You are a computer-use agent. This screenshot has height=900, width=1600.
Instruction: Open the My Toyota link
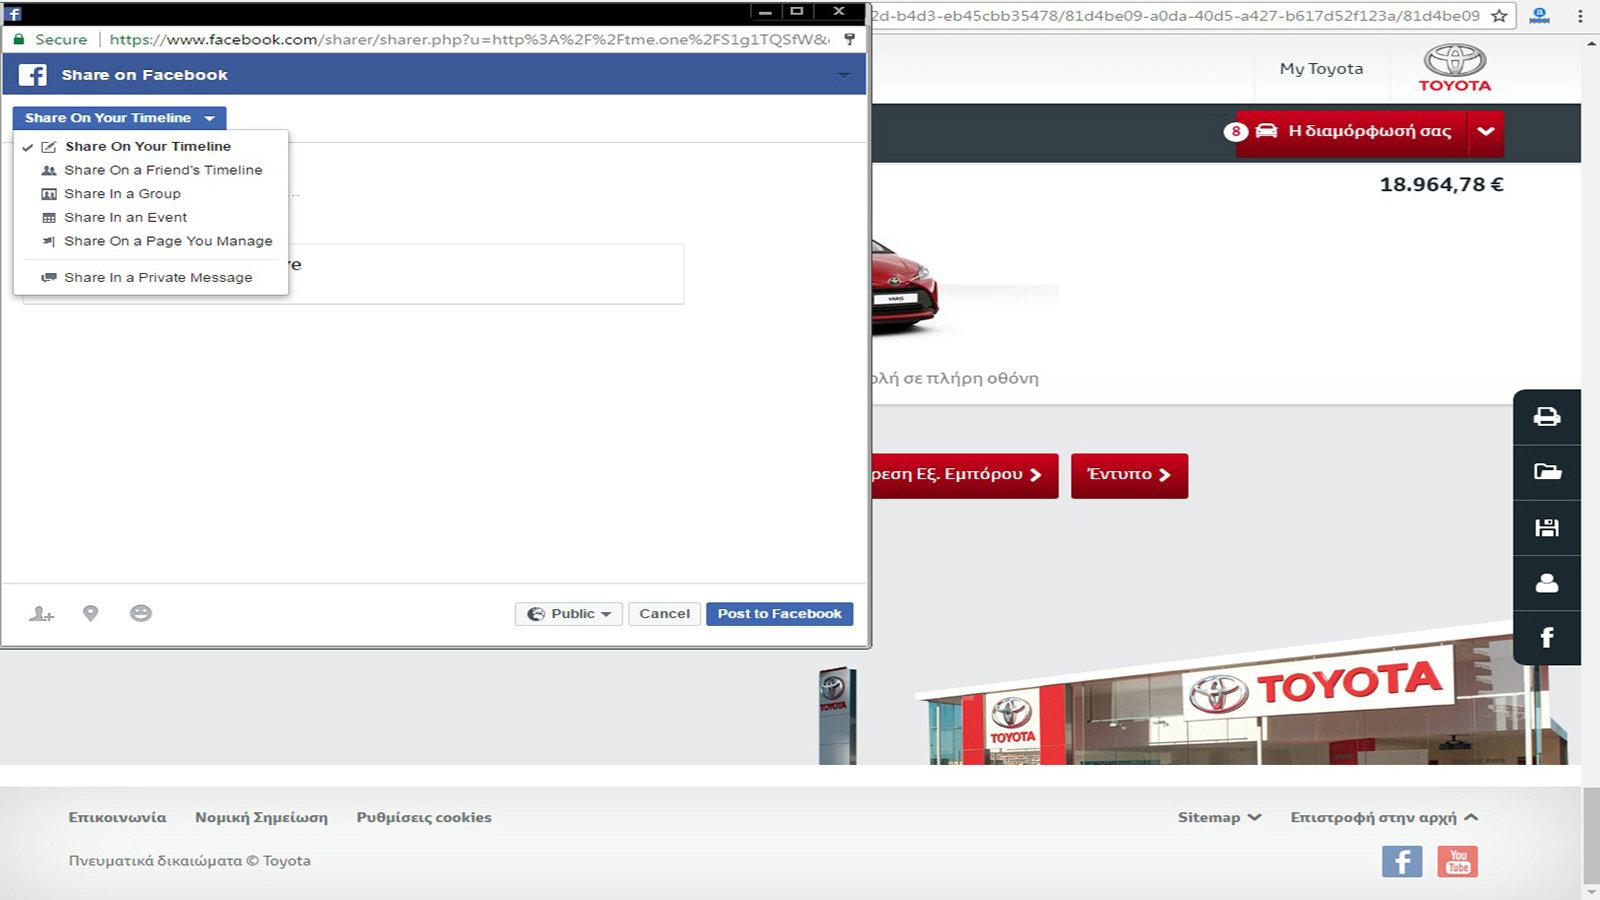coord(1321,69)
